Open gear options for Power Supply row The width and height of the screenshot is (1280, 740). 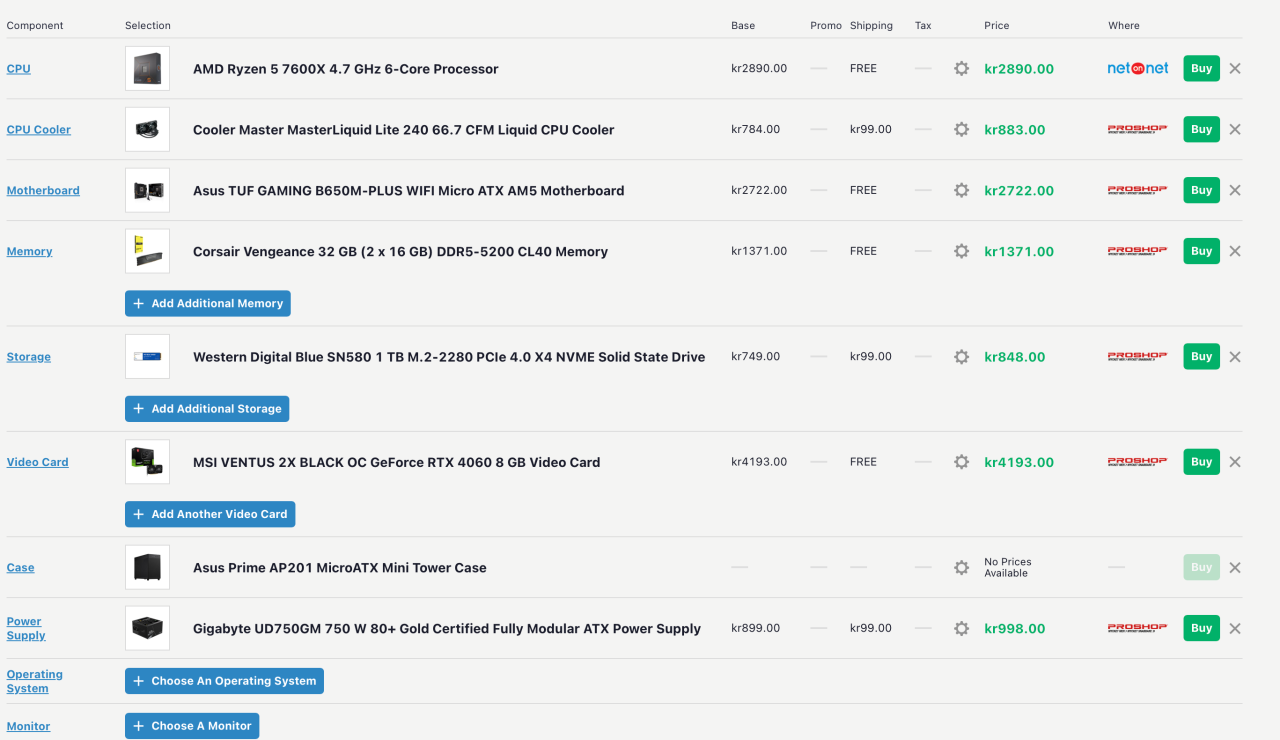(x=961, y=629)
